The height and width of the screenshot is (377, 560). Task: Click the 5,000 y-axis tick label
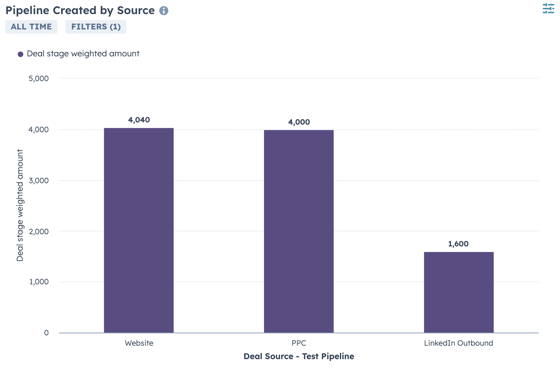pos(39,79)
